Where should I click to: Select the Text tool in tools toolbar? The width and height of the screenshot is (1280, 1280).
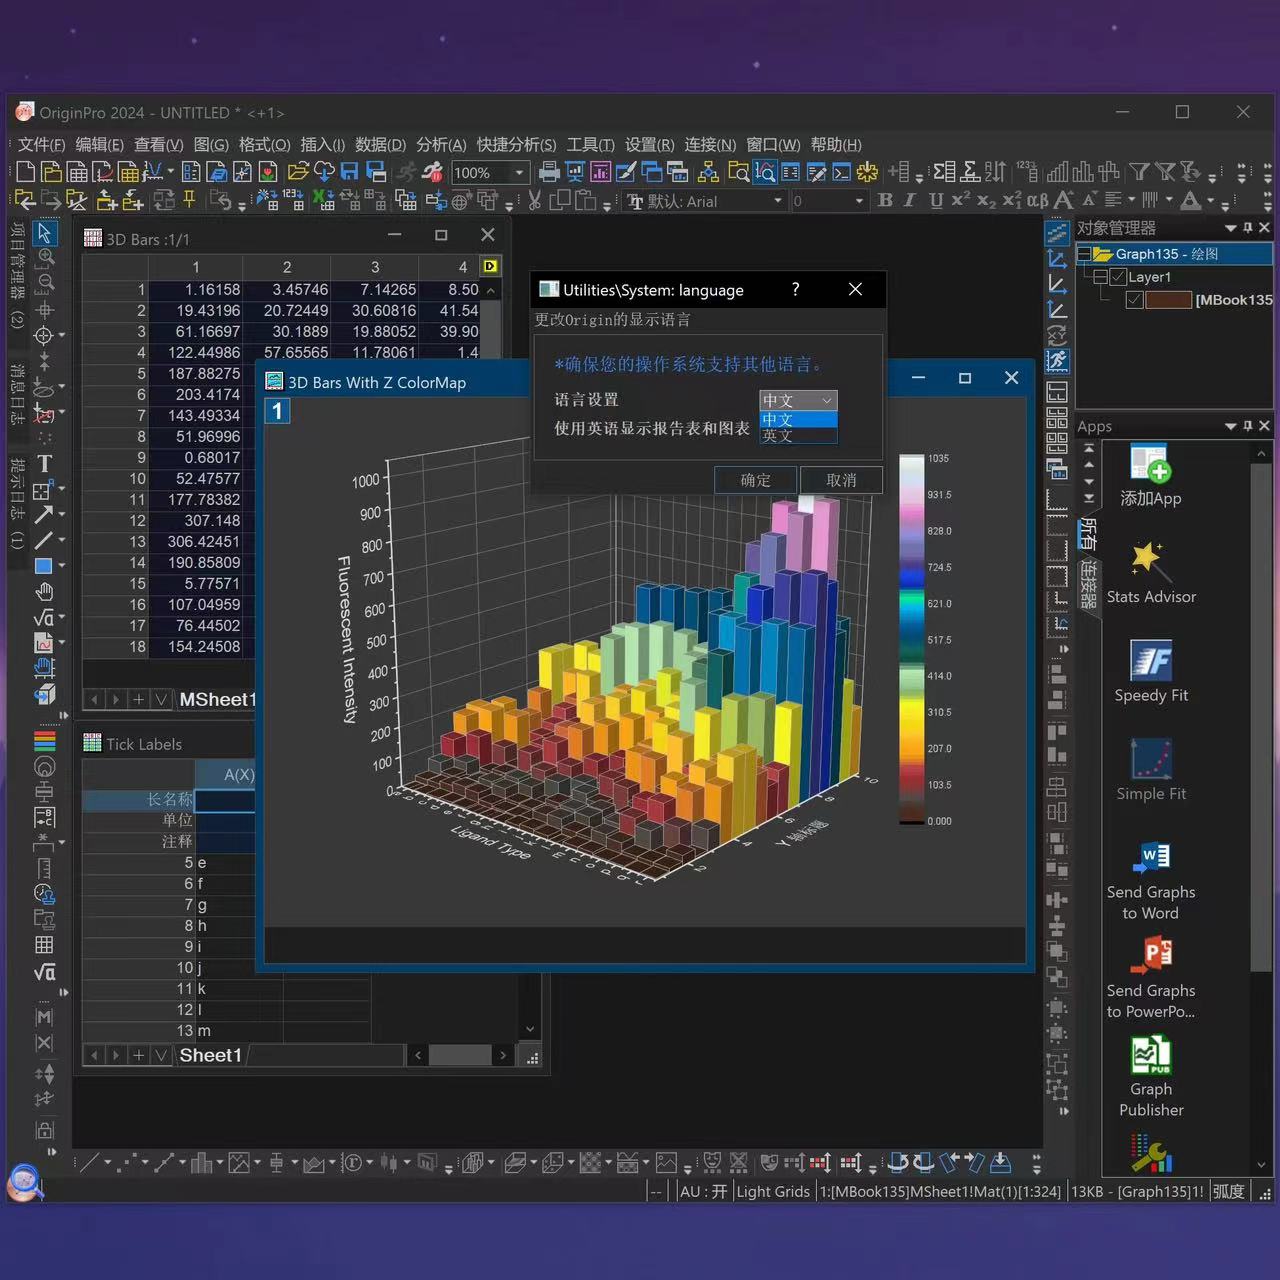44,463
